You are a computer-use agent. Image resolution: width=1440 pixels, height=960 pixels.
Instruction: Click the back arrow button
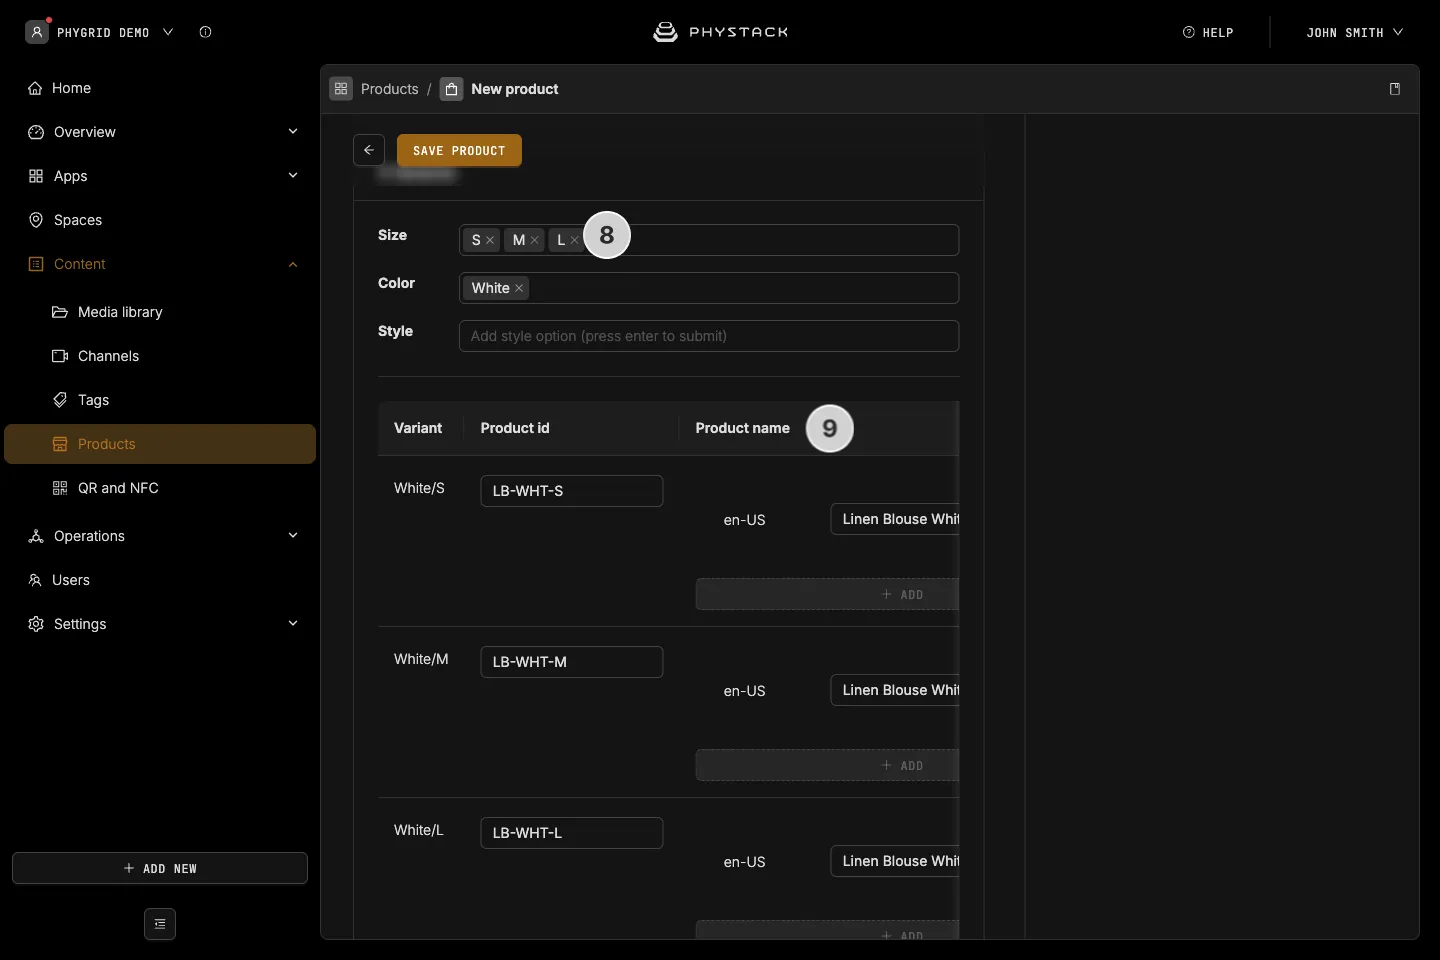(x=369, y=150)
